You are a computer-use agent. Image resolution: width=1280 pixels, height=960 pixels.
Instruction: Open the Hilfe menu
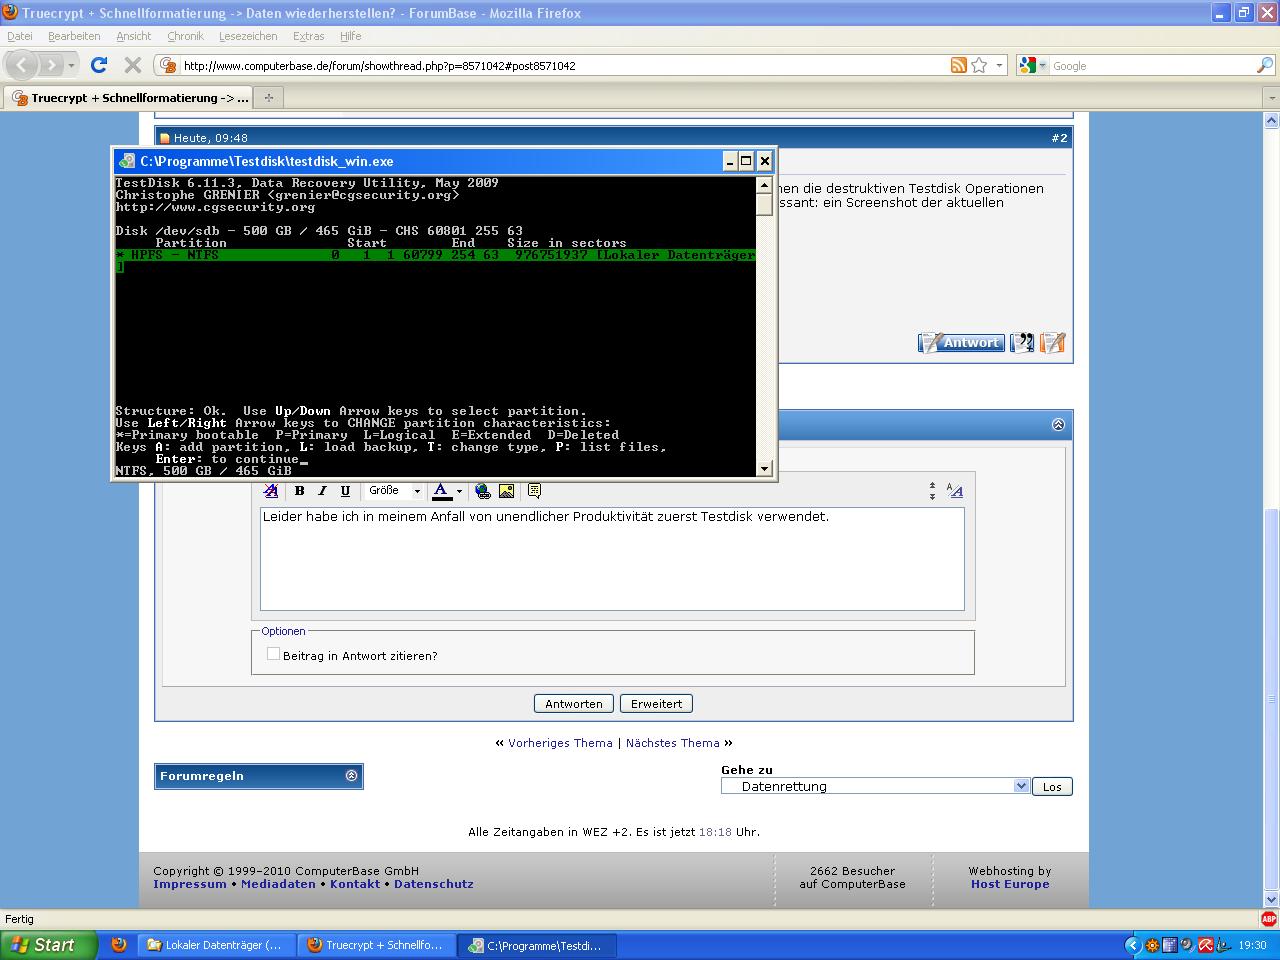click(350, 36)
